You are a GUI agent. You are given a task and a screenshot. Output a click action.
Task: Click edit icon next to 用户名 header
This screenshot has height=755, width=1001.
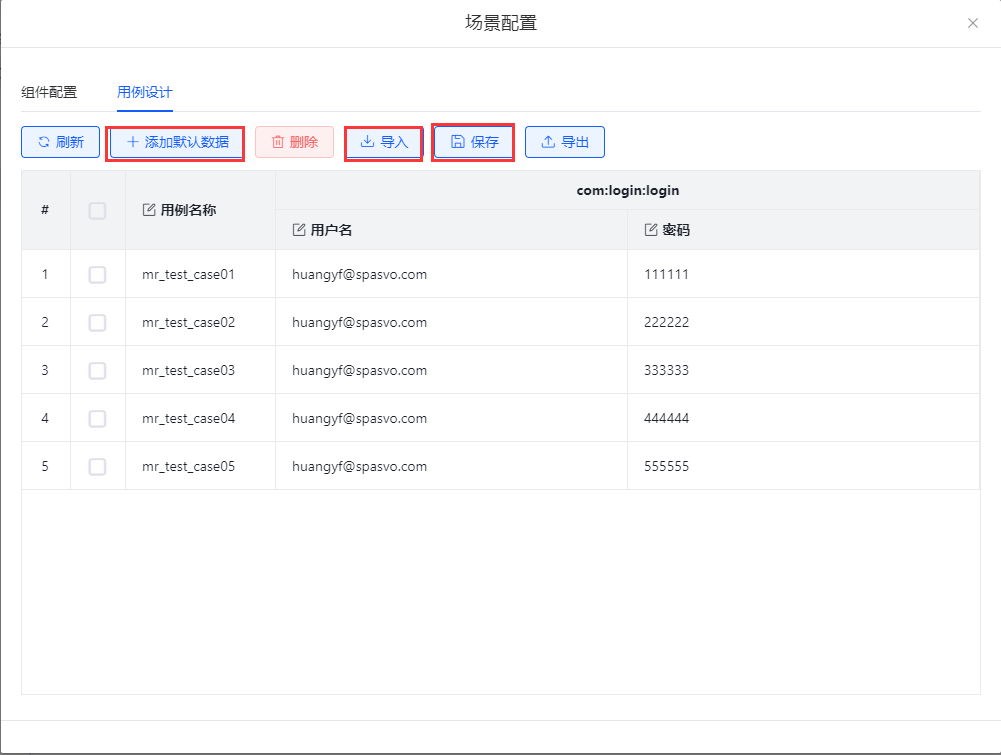299,230
